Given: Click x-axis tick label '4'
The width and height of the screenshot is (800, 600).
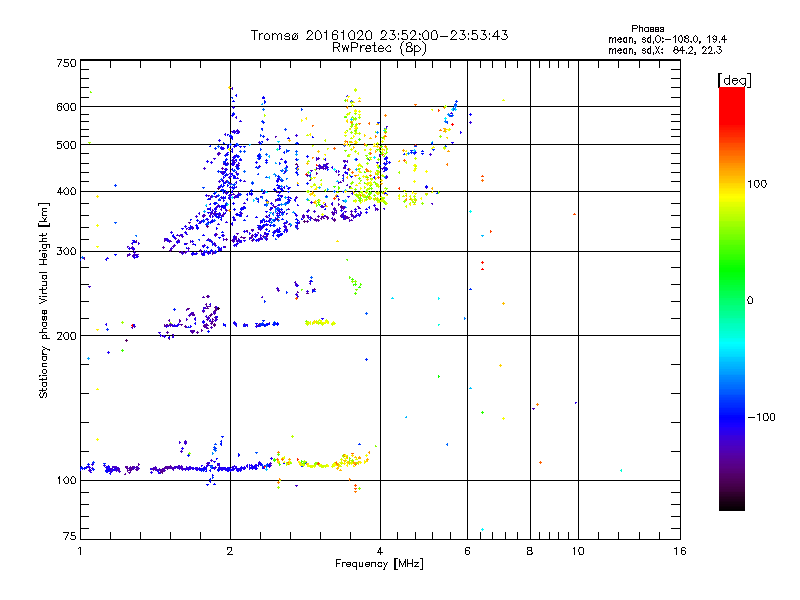Looking at the screenshot, I should 380,551.
